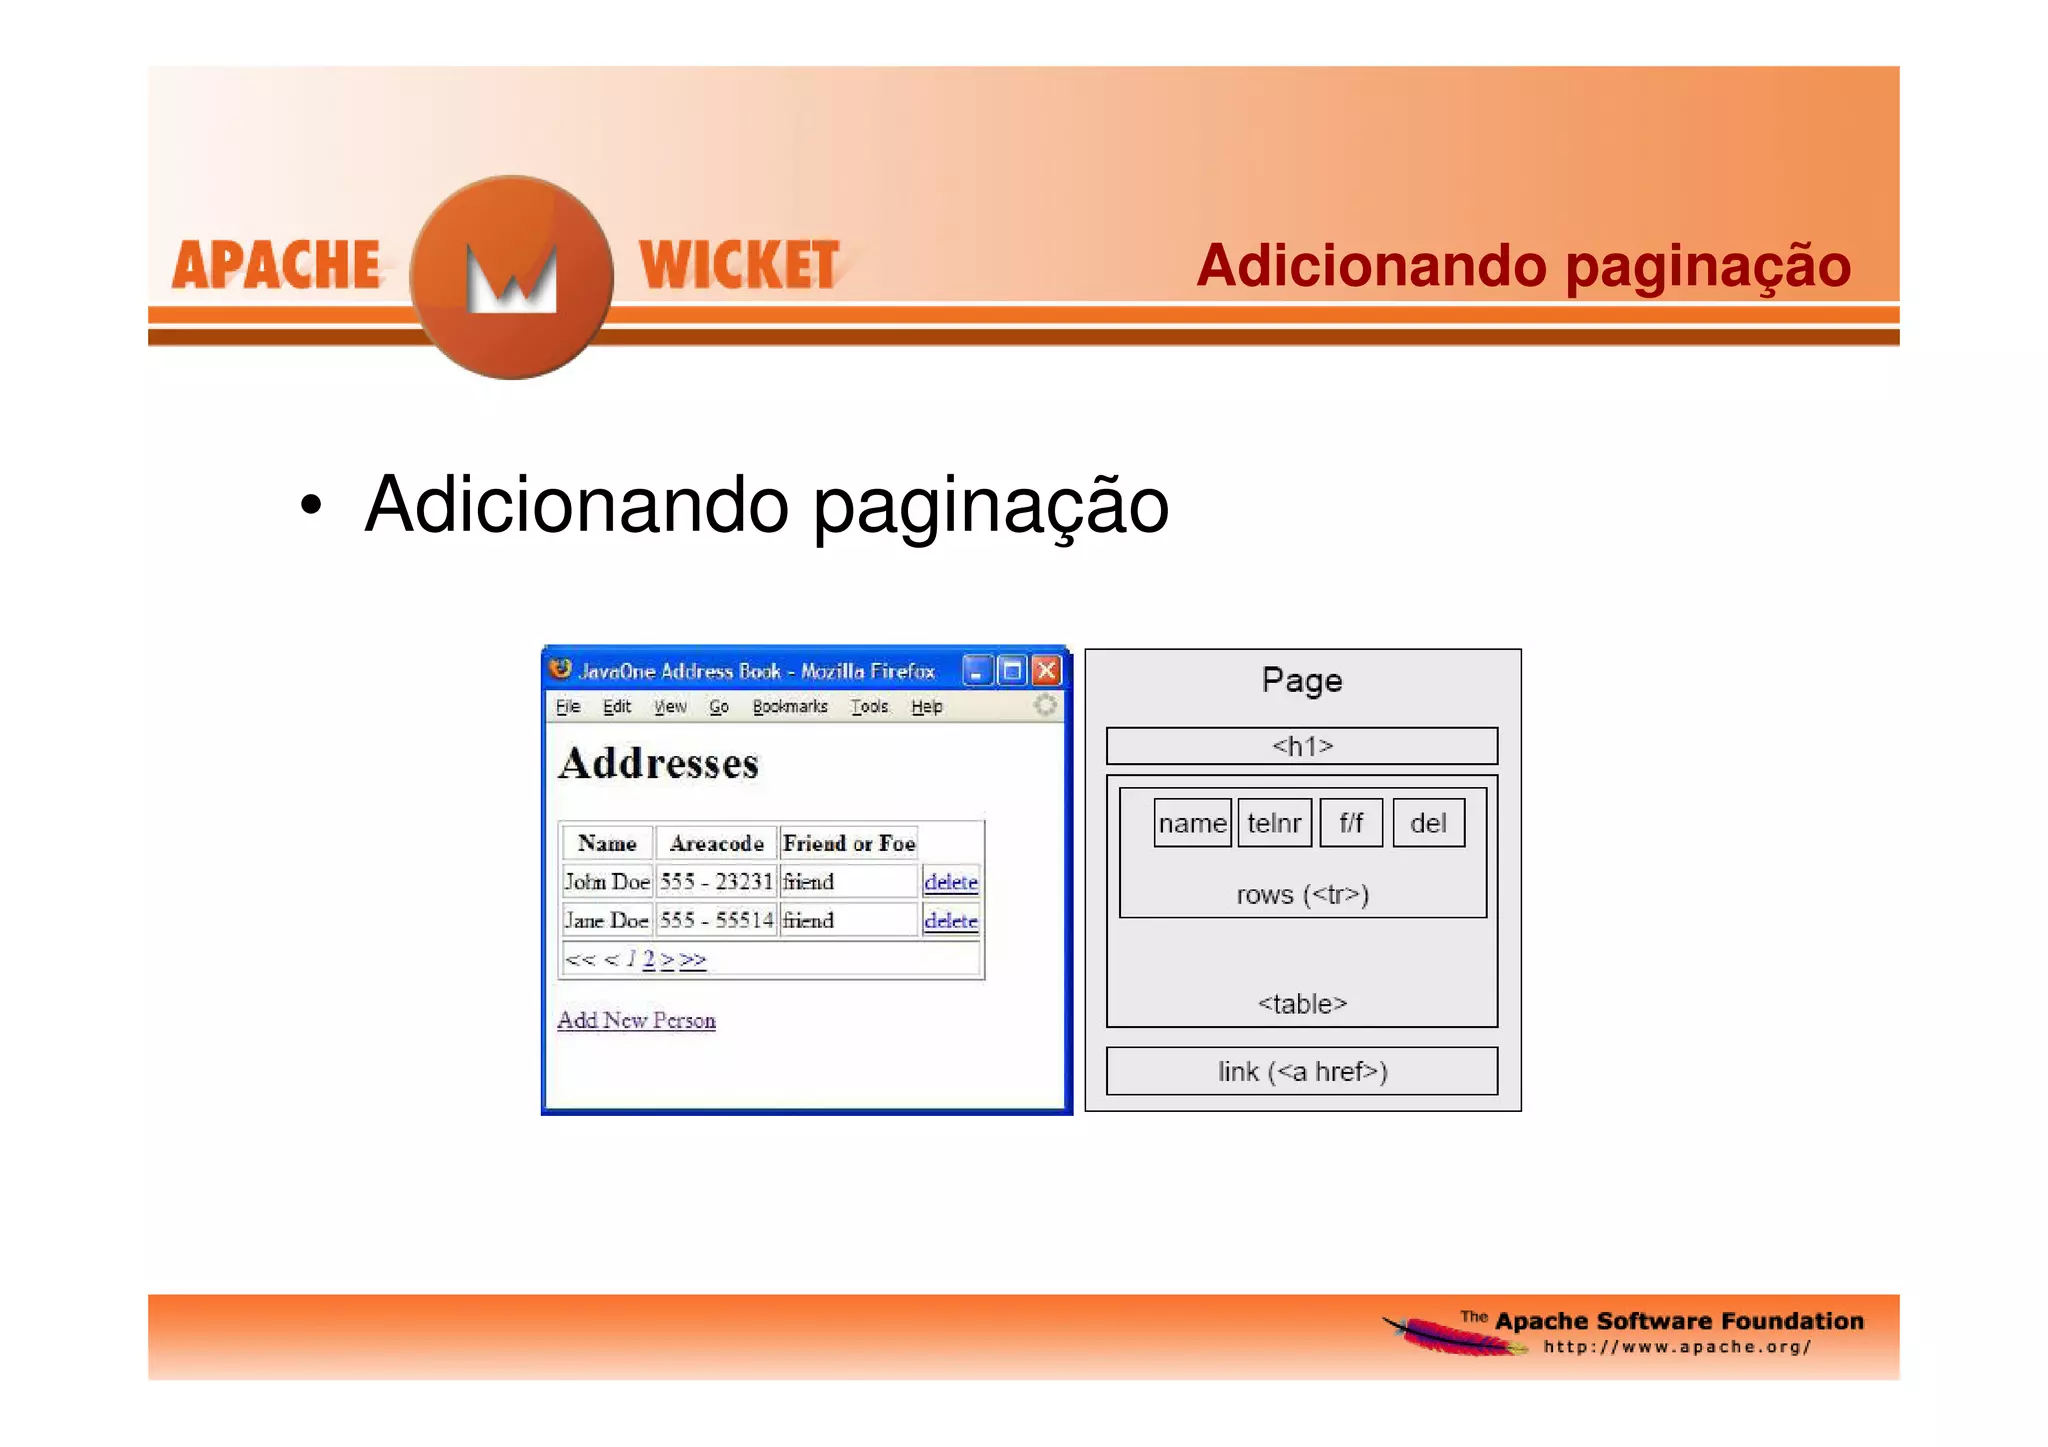Click the Apache Wicket round logo

pyautogui.click(x=512, y=277)
